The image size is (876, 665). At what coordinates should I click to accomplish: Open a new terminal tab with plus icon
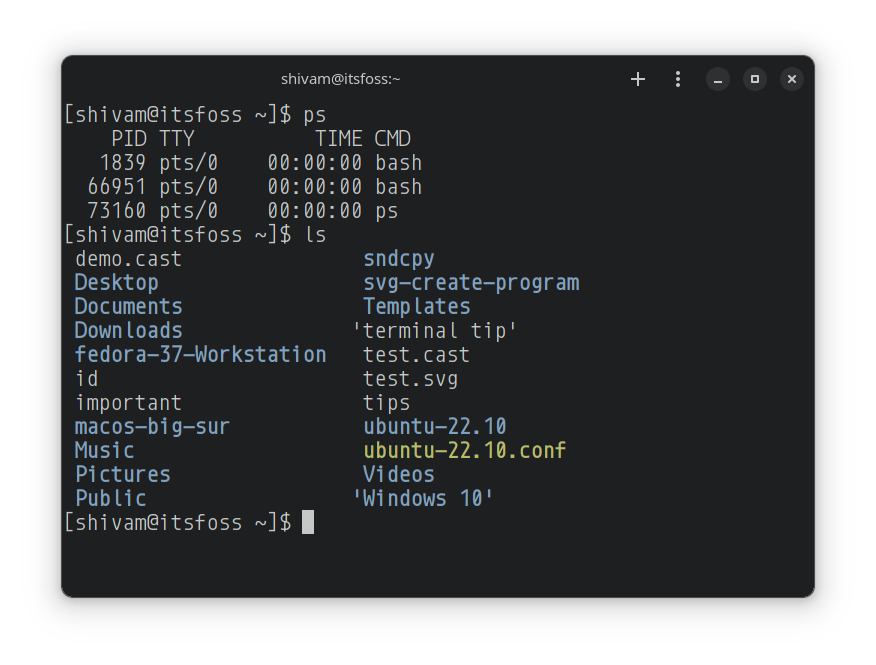coord(638,79)
